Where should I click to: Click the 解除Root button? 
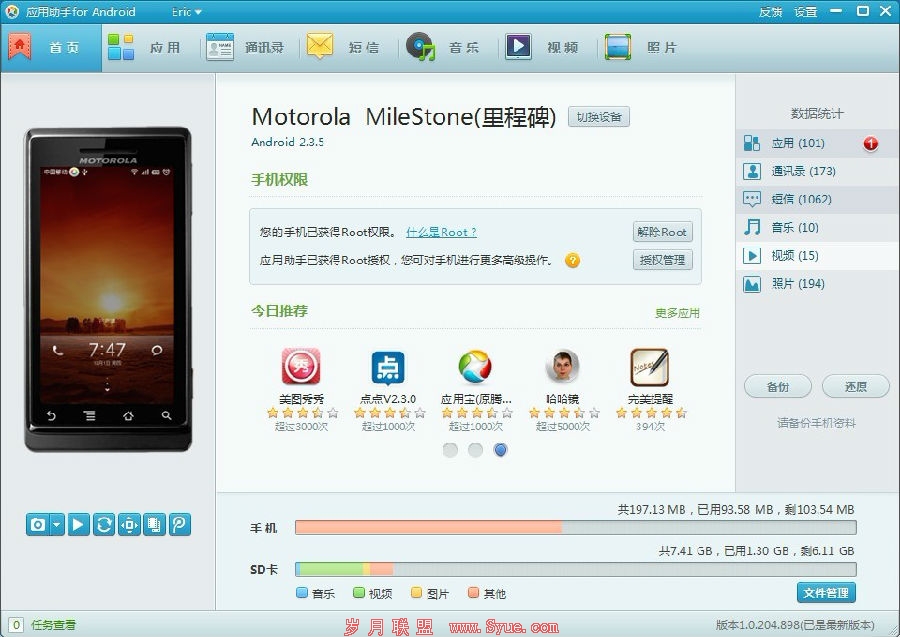[662, 232]
